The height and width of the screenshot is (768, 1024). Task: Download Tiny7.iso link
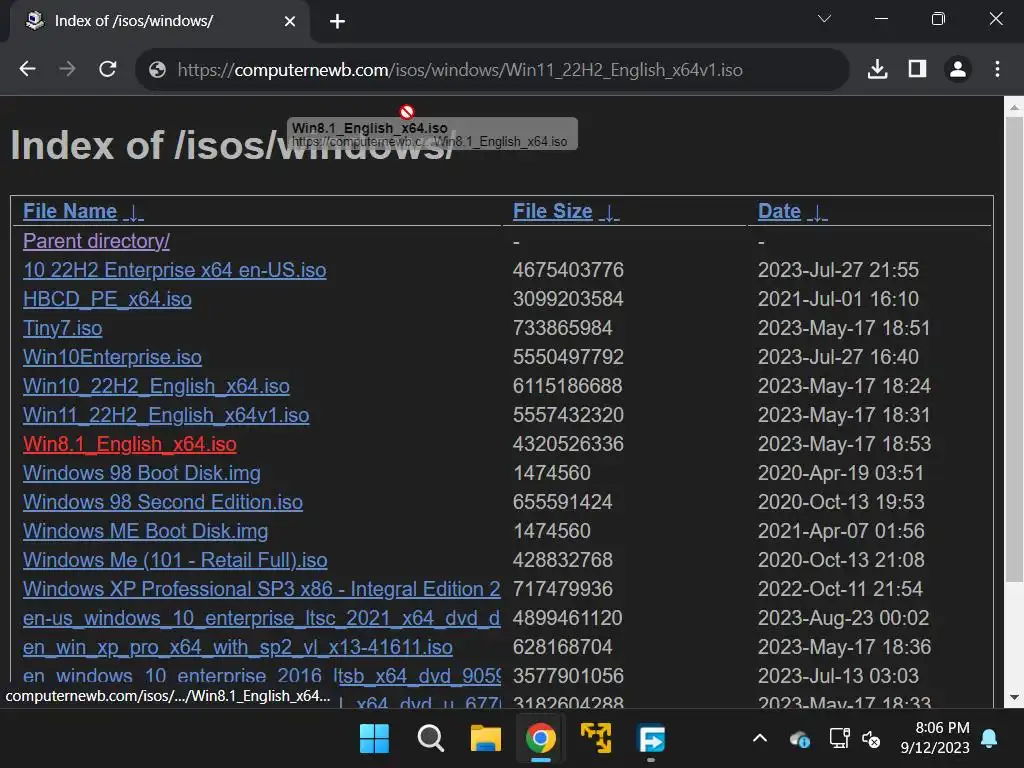click(x=63, y=328)
